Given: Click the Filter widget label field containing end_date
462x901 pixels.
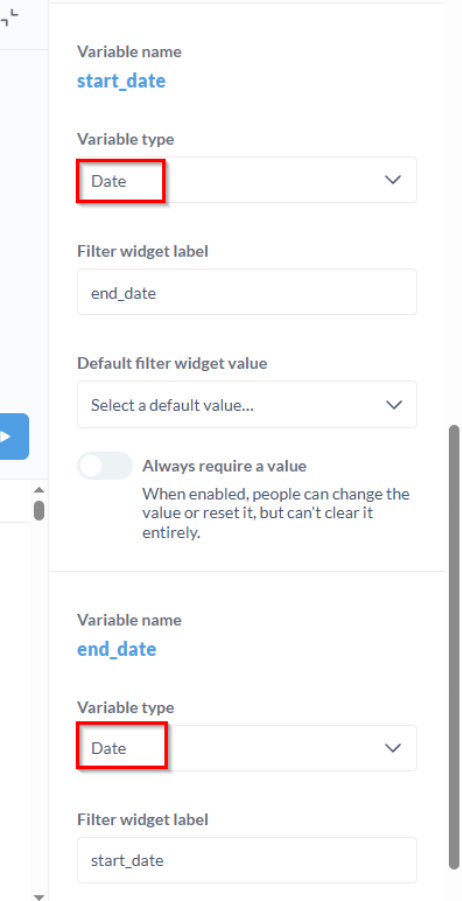Looking at the screenshot, I should pos(247,292).
